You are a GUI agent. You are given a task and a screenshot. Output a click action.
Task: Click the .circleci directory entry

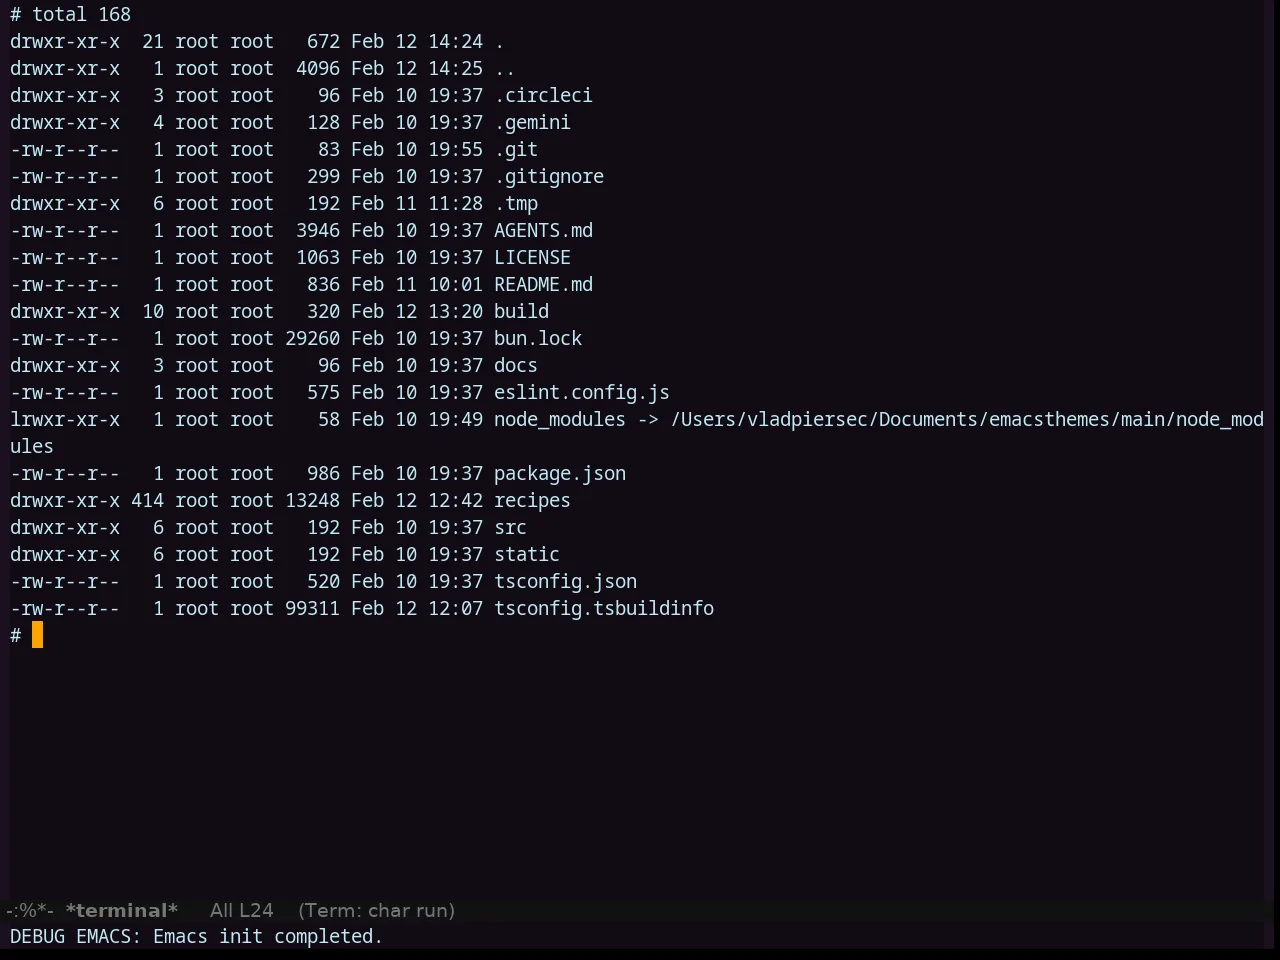[x=543, y=95]
